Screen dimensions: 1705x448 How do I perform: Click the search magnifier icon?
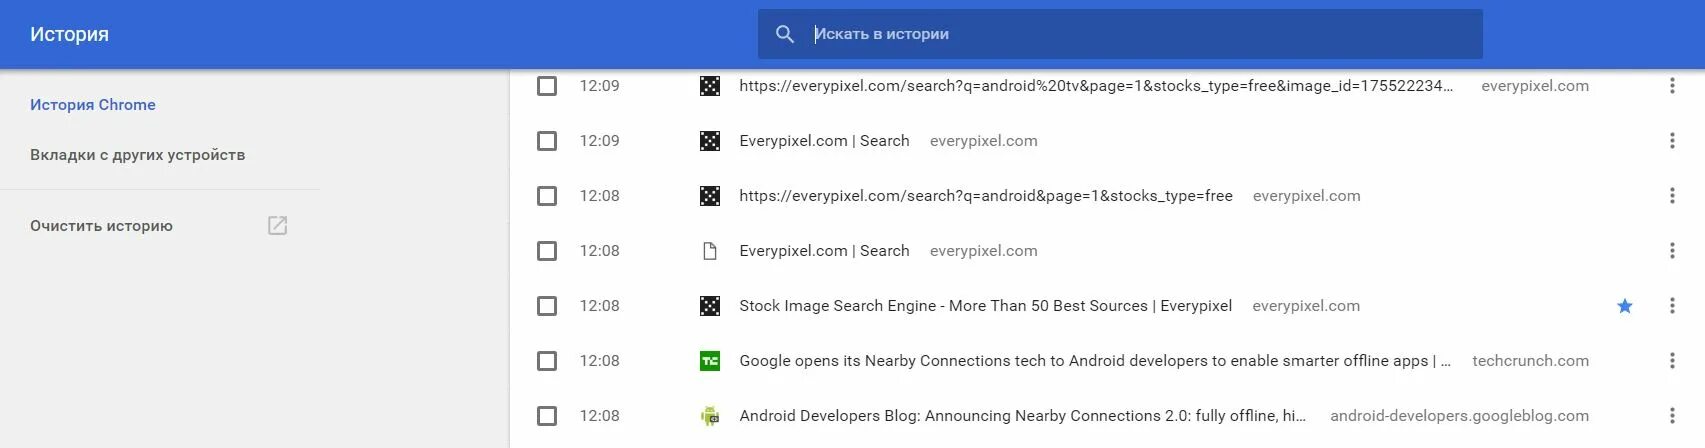[x=785, y=34]
